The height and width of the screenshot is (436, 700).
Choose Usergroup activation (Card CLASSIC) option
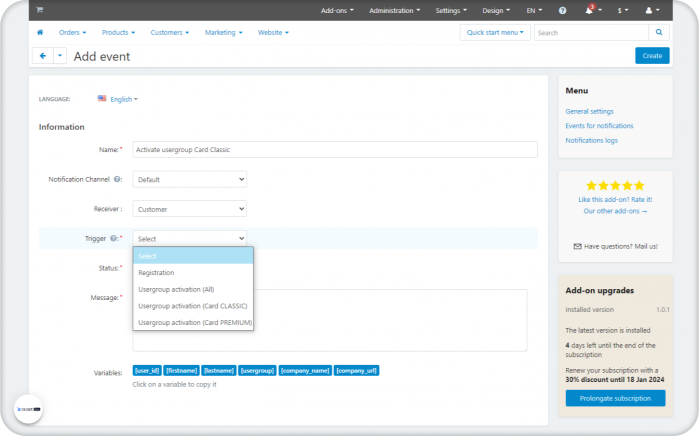(193, 306)
